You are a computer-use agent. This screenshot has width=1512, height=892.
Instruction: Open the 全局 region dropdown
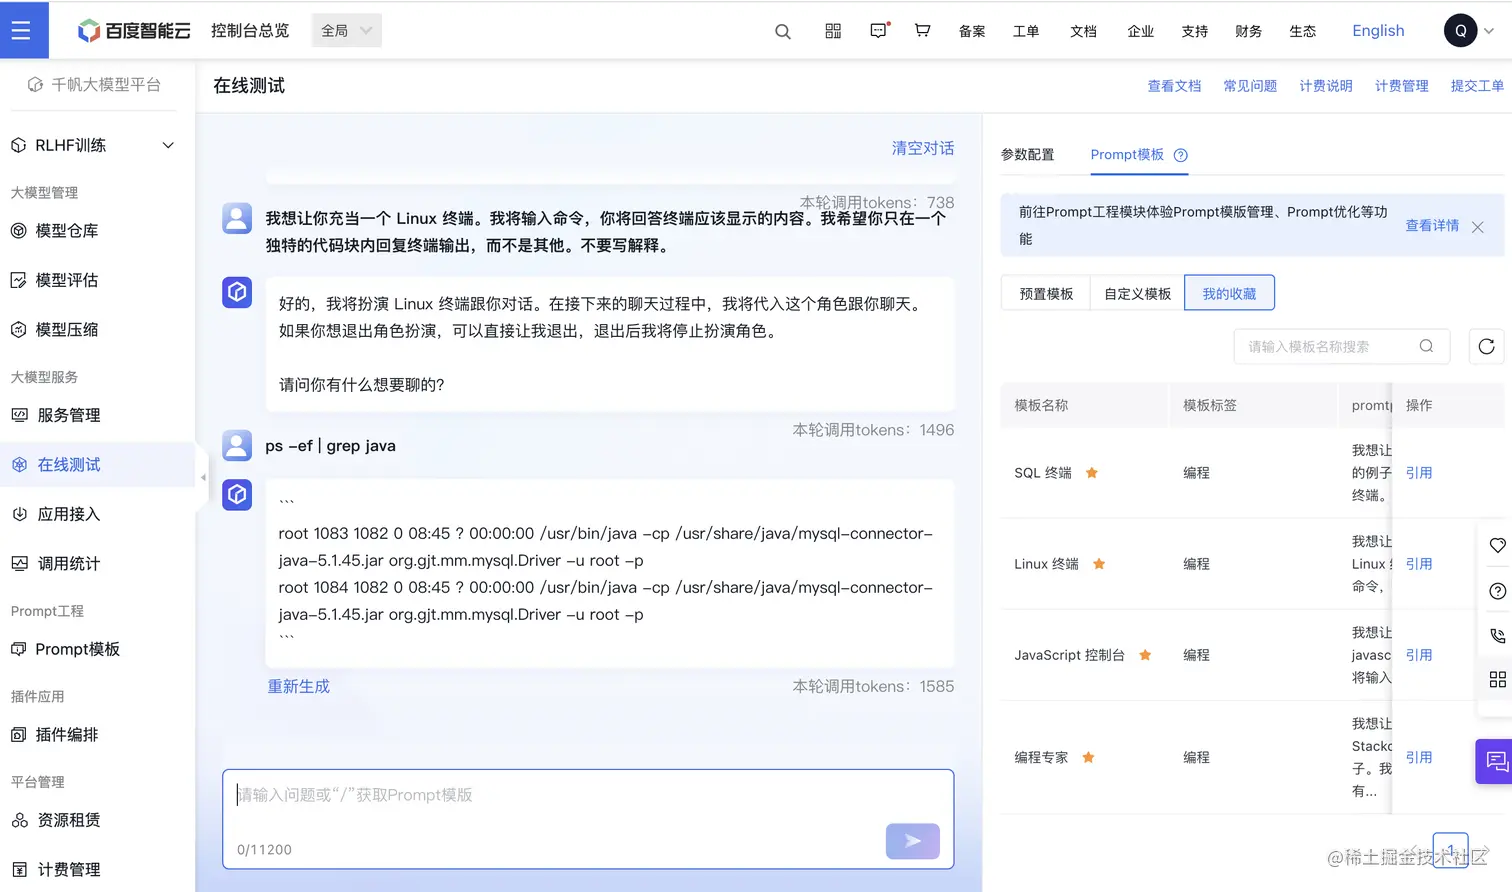[346, 31]
